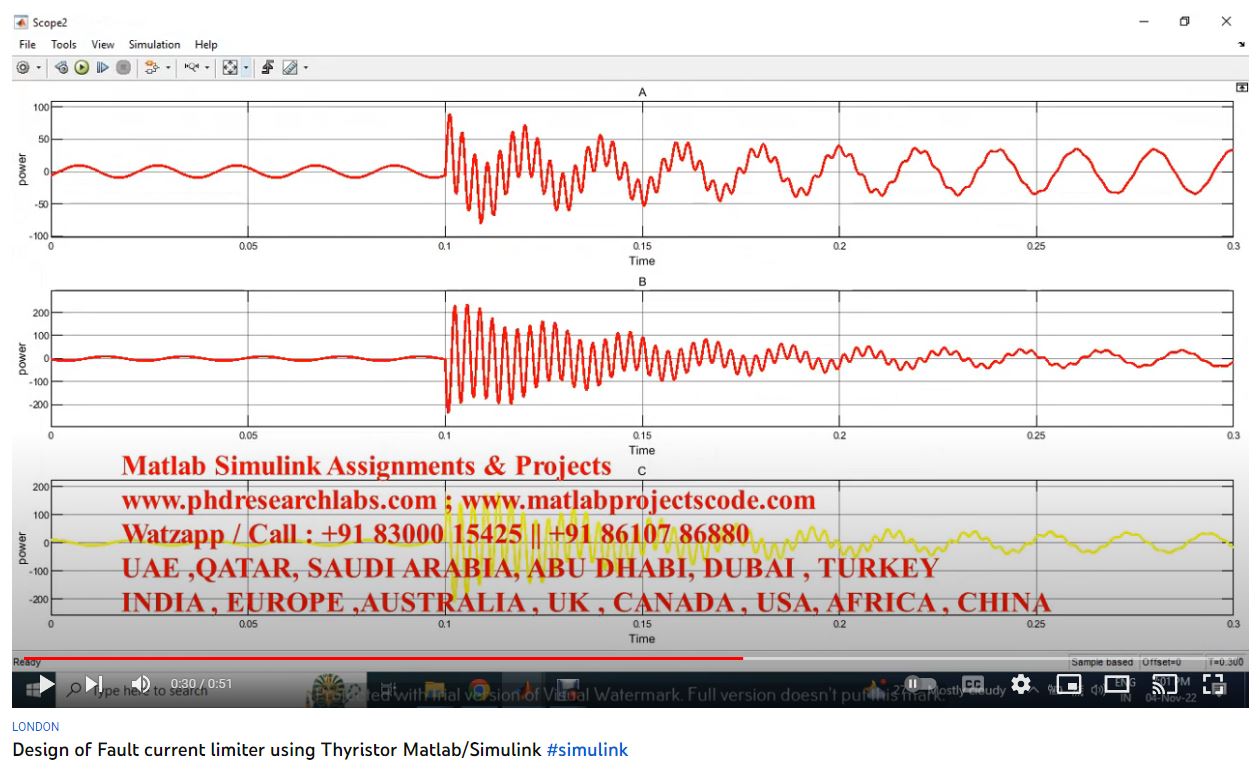Click the power y-axis label of plot B
The image size is (1259, 770).
pyautogui.click(x=22, y=359)
